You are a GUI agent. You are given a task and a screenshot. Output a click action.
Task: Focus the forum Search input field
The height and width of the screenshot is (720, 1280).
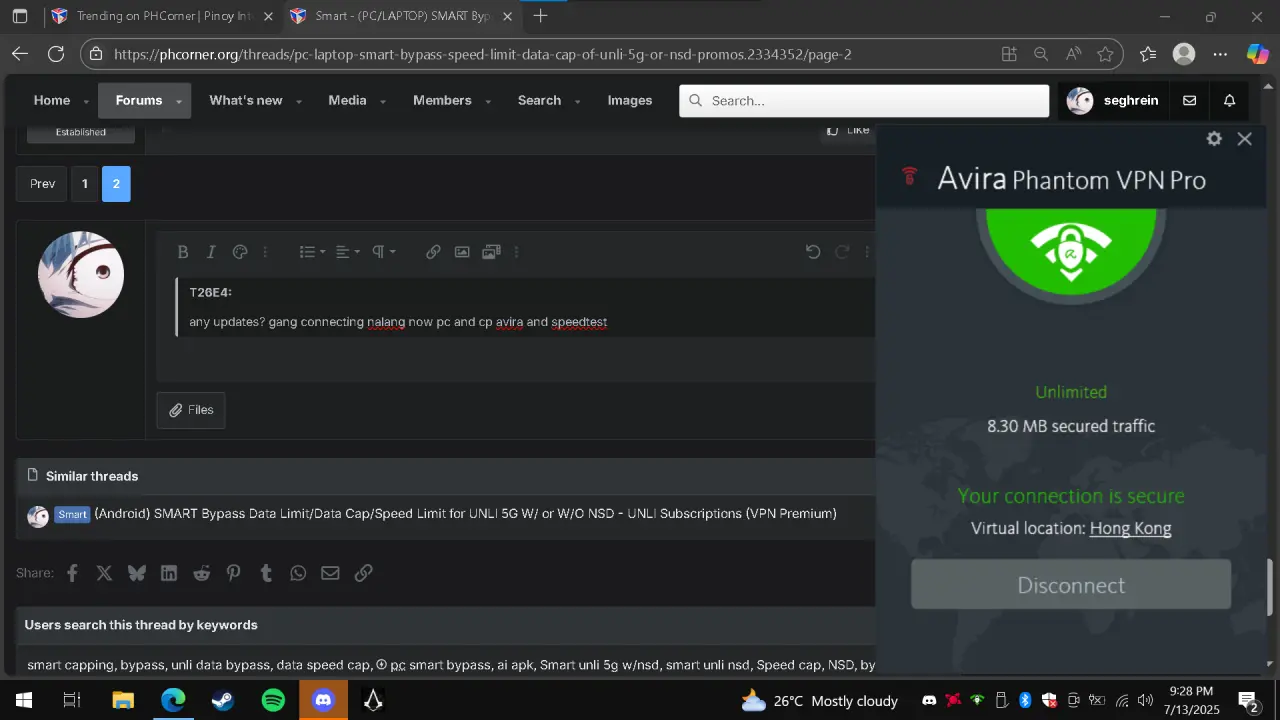[864, 100]
